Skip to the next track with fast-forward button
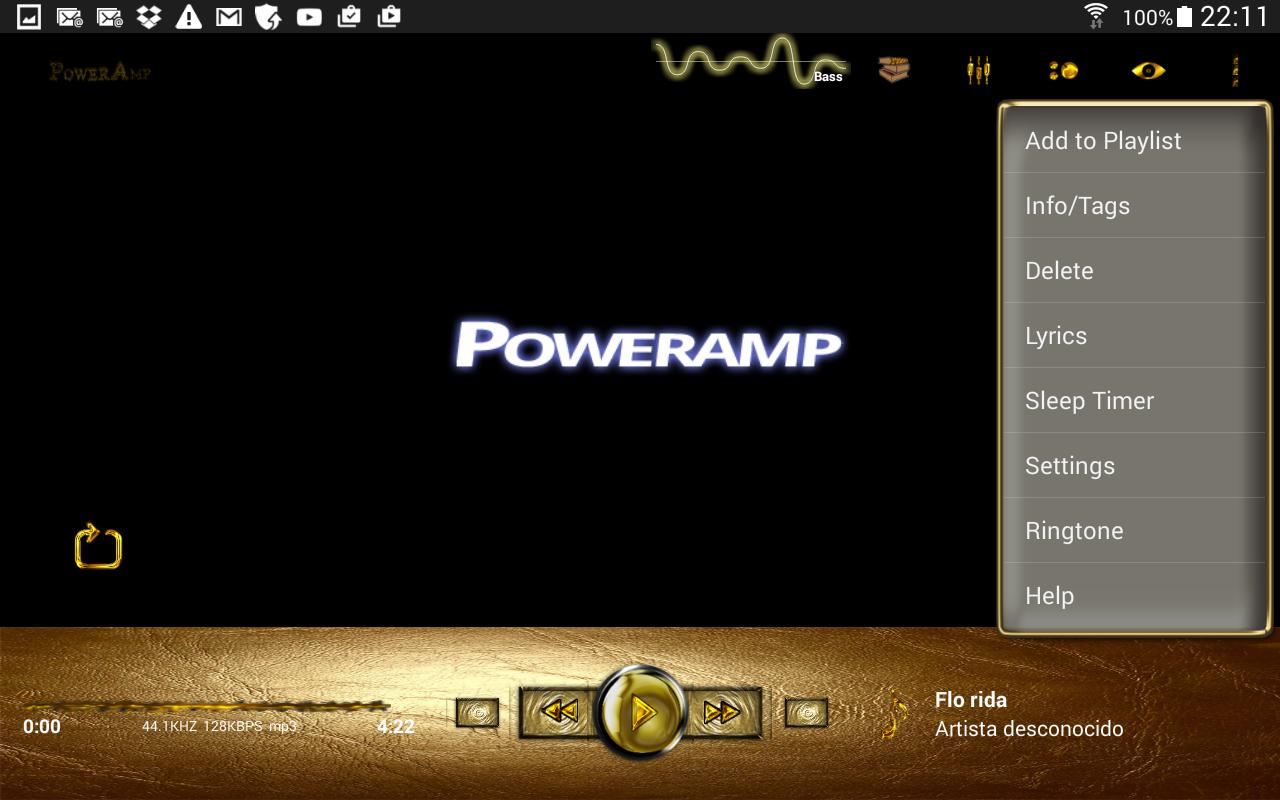The width and height of the screenshot is (1280, 800). tap(722, 712)
